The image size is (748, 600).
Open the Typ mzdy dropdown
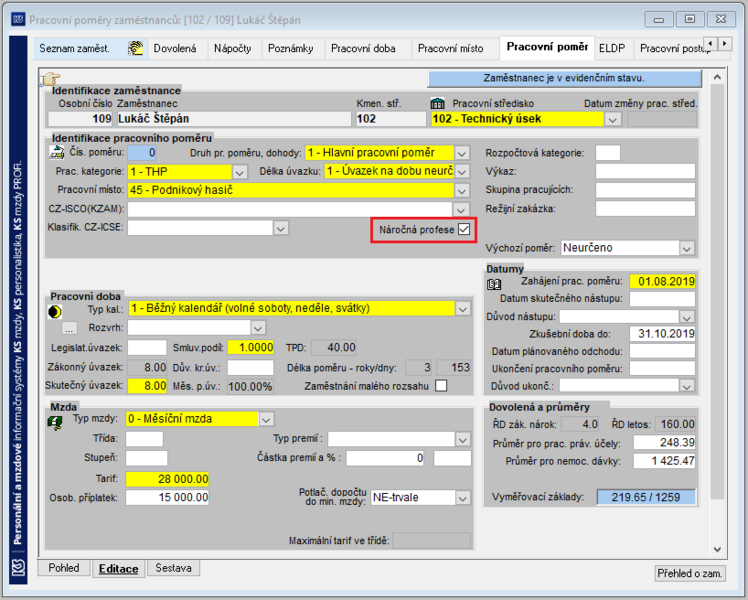pyautogui.click(x=266, y=420)
